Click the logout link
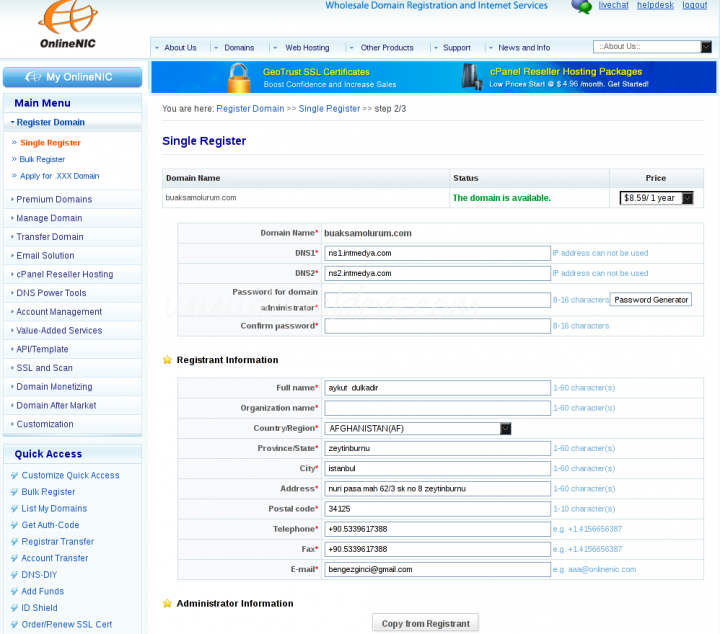Image resolution: width=720 pixels, height=634 pixels. coord(694,6)
